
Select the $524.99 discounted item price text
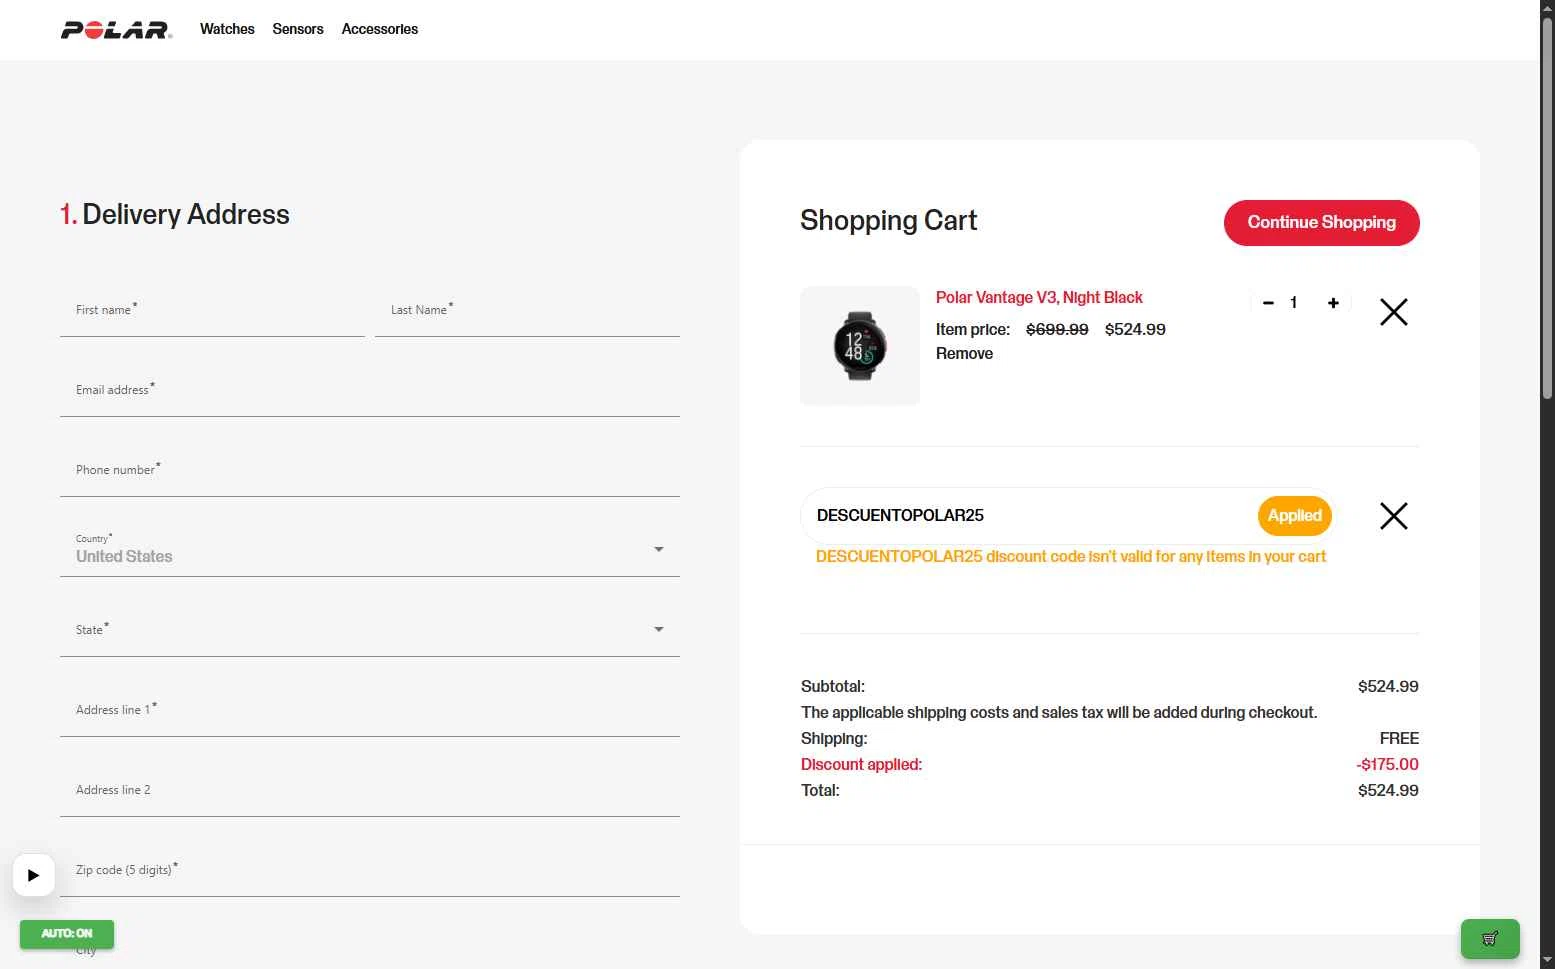[x=1135, y=329]
